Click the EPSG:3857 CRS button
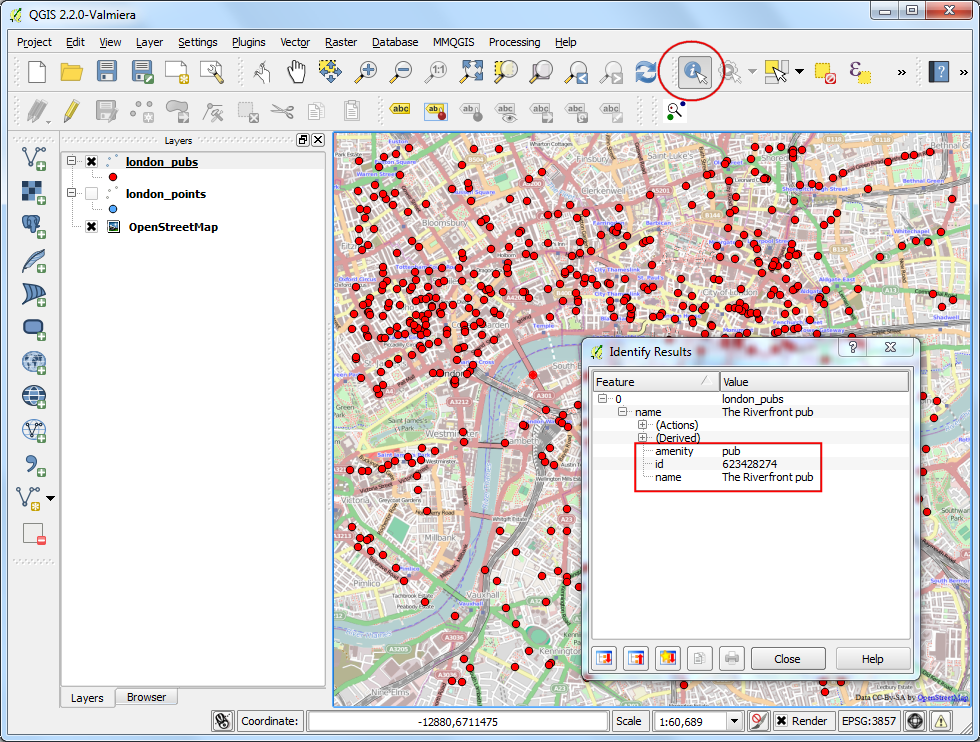The image size is (980, 742). (x=868, y=721)
